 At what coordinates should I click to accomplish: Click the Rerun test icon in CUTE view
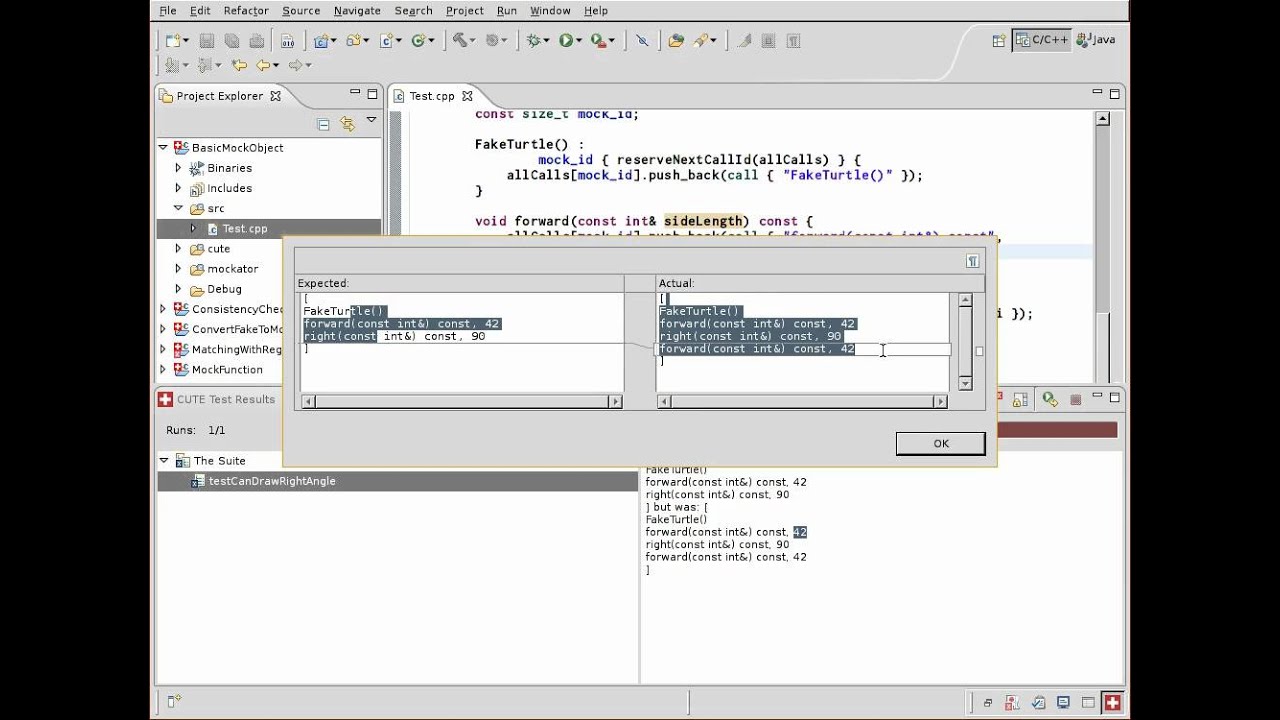pos(1050,399)
